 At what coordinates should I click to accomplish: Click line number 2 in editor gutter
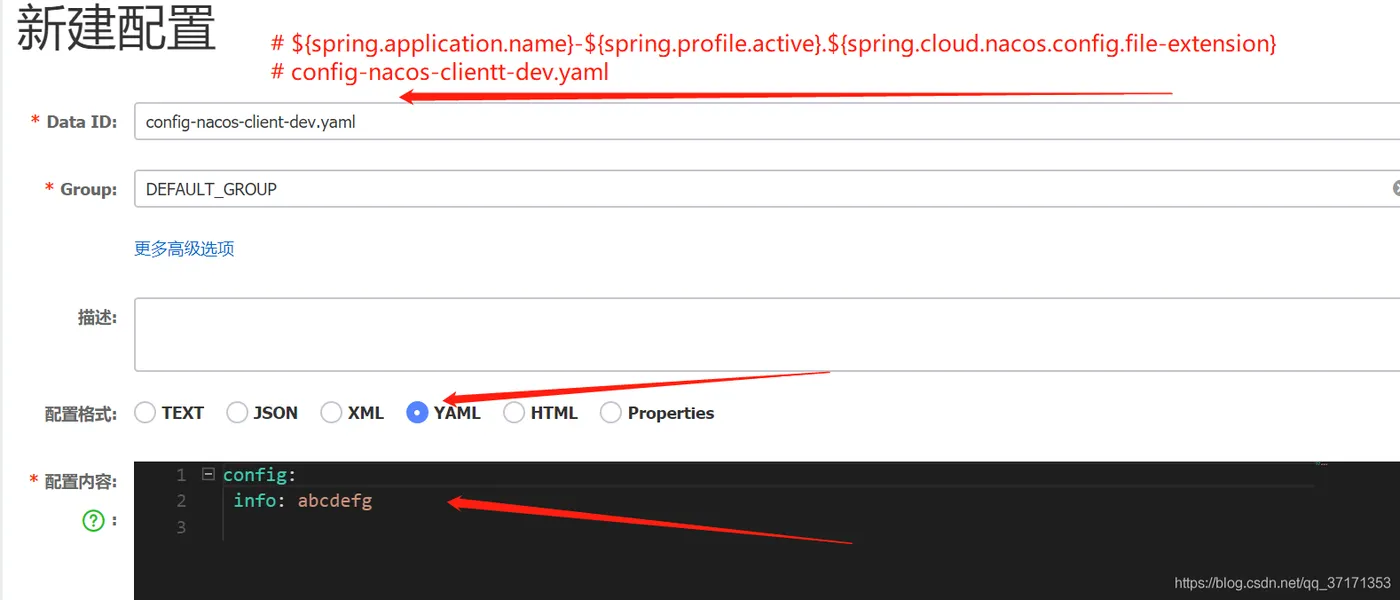coord(181,500)
